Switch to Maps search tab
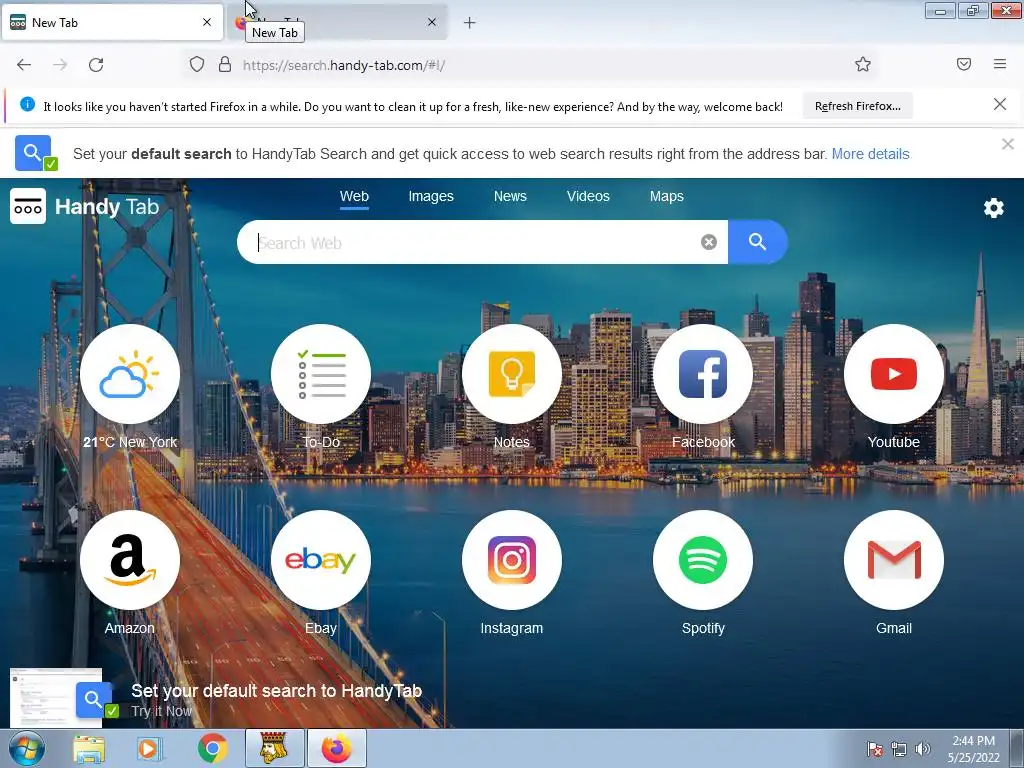The height and width of the screenshot is (768, 1024). point(667,197)
